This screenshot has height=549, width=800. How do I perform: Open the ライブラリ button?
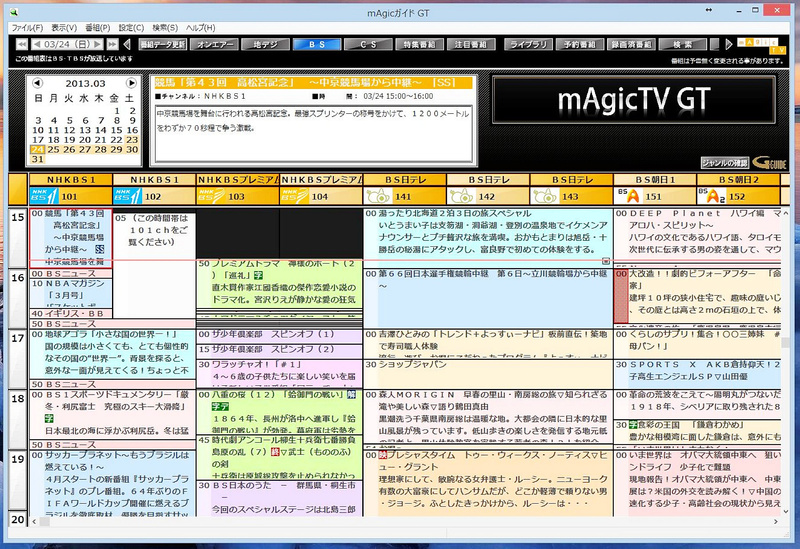coord(528,44)
